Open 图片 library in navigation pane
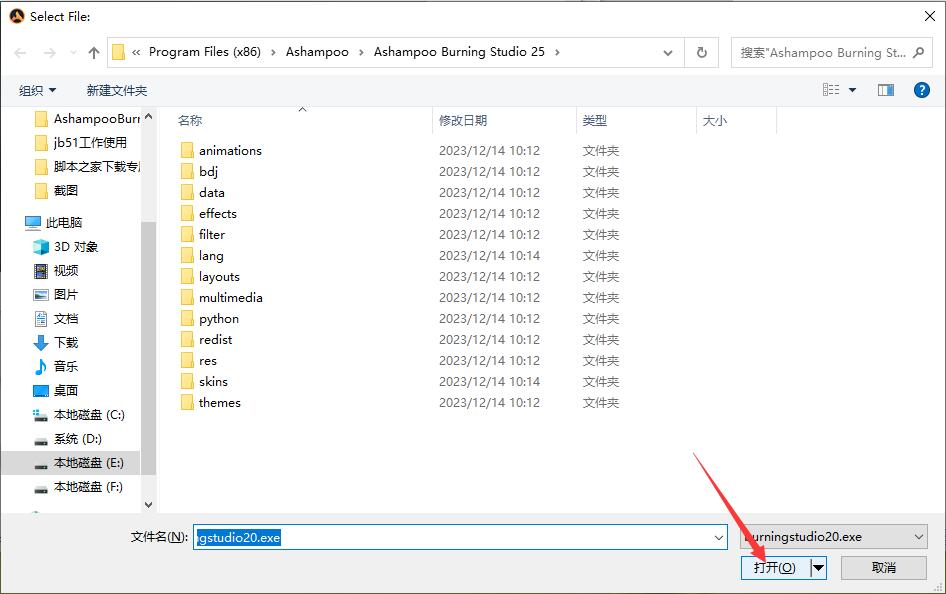 tap(56, 295)
